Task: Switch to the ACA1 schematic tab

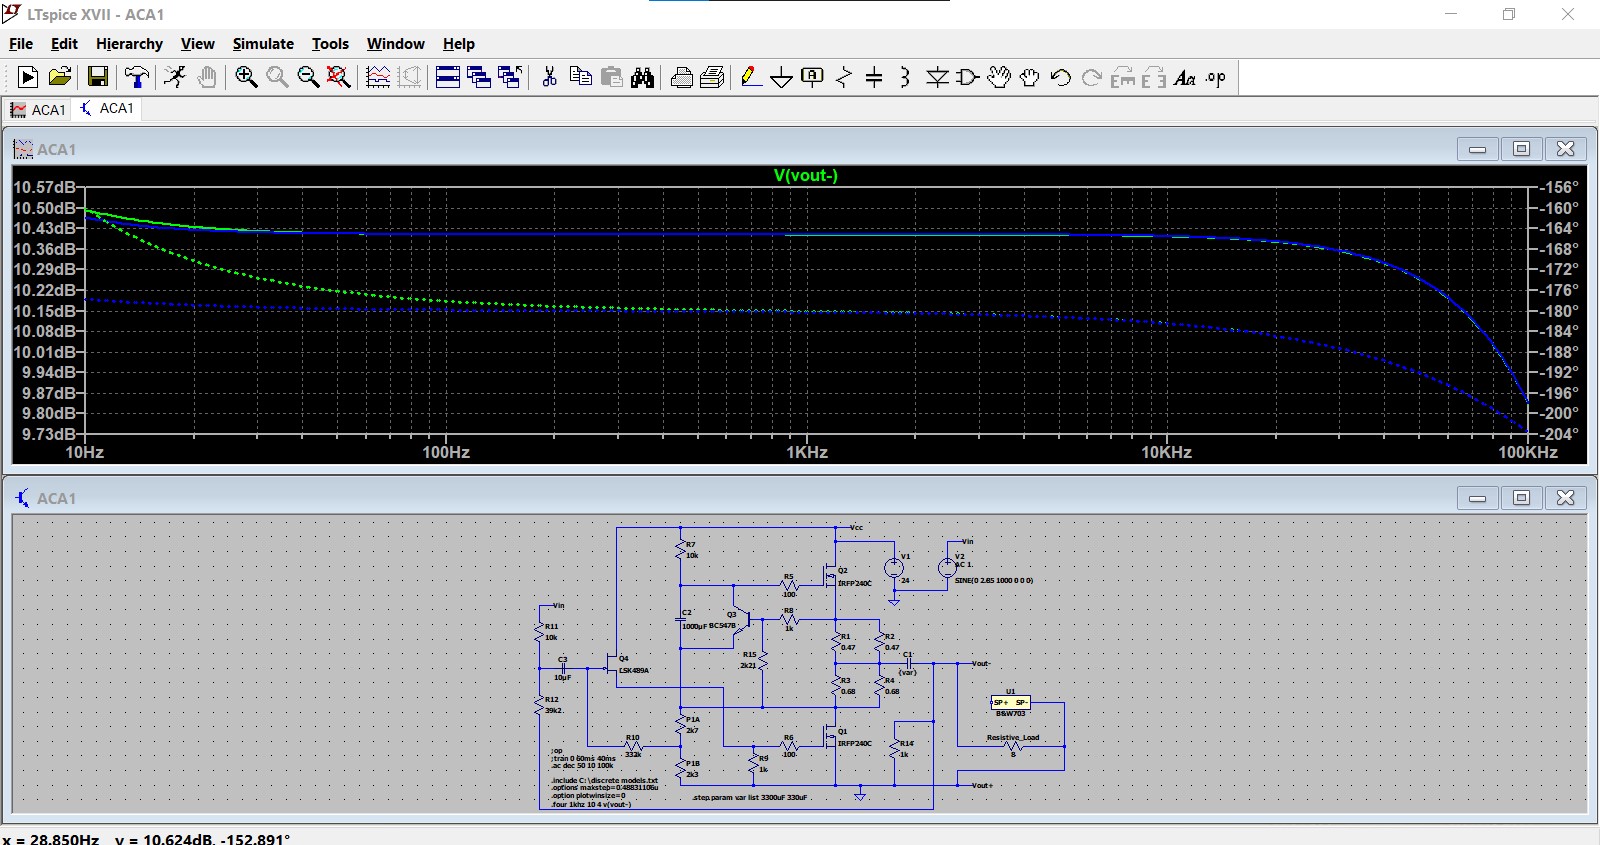Action: [107, 108]
